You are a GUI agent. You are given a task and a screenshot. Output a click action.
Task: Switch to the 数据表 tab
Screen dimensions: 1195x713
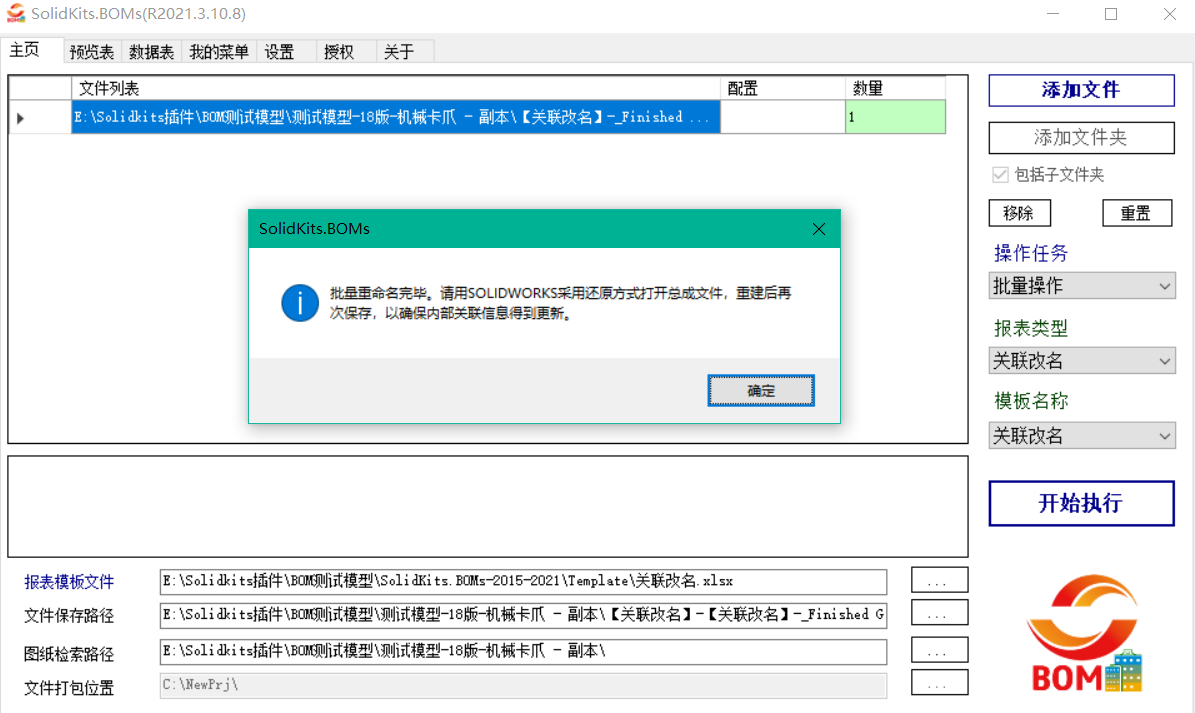click(150, 51)
